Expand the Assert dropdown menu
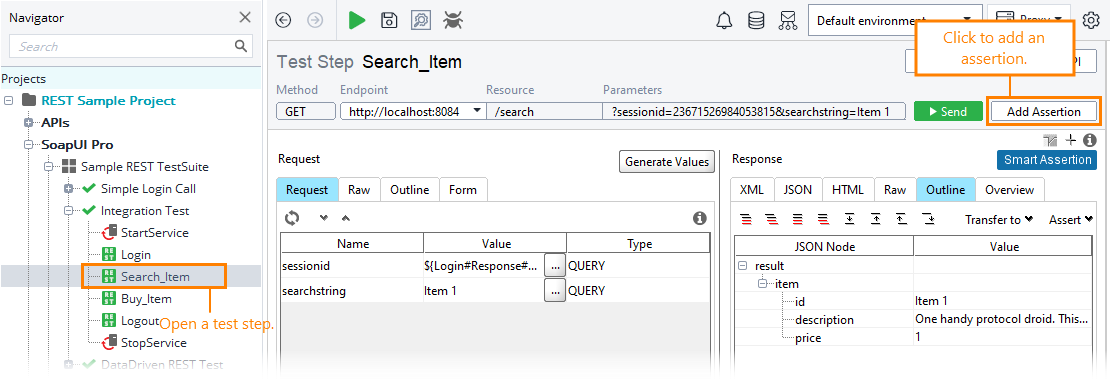This screenshot has height=380, width=1110. 1070,219
